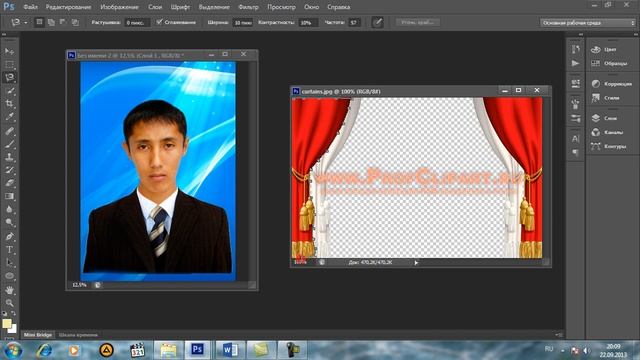The image size is (640, 360).
Task: Switch to the Mini Bridge tab
Action: (38, 335)
